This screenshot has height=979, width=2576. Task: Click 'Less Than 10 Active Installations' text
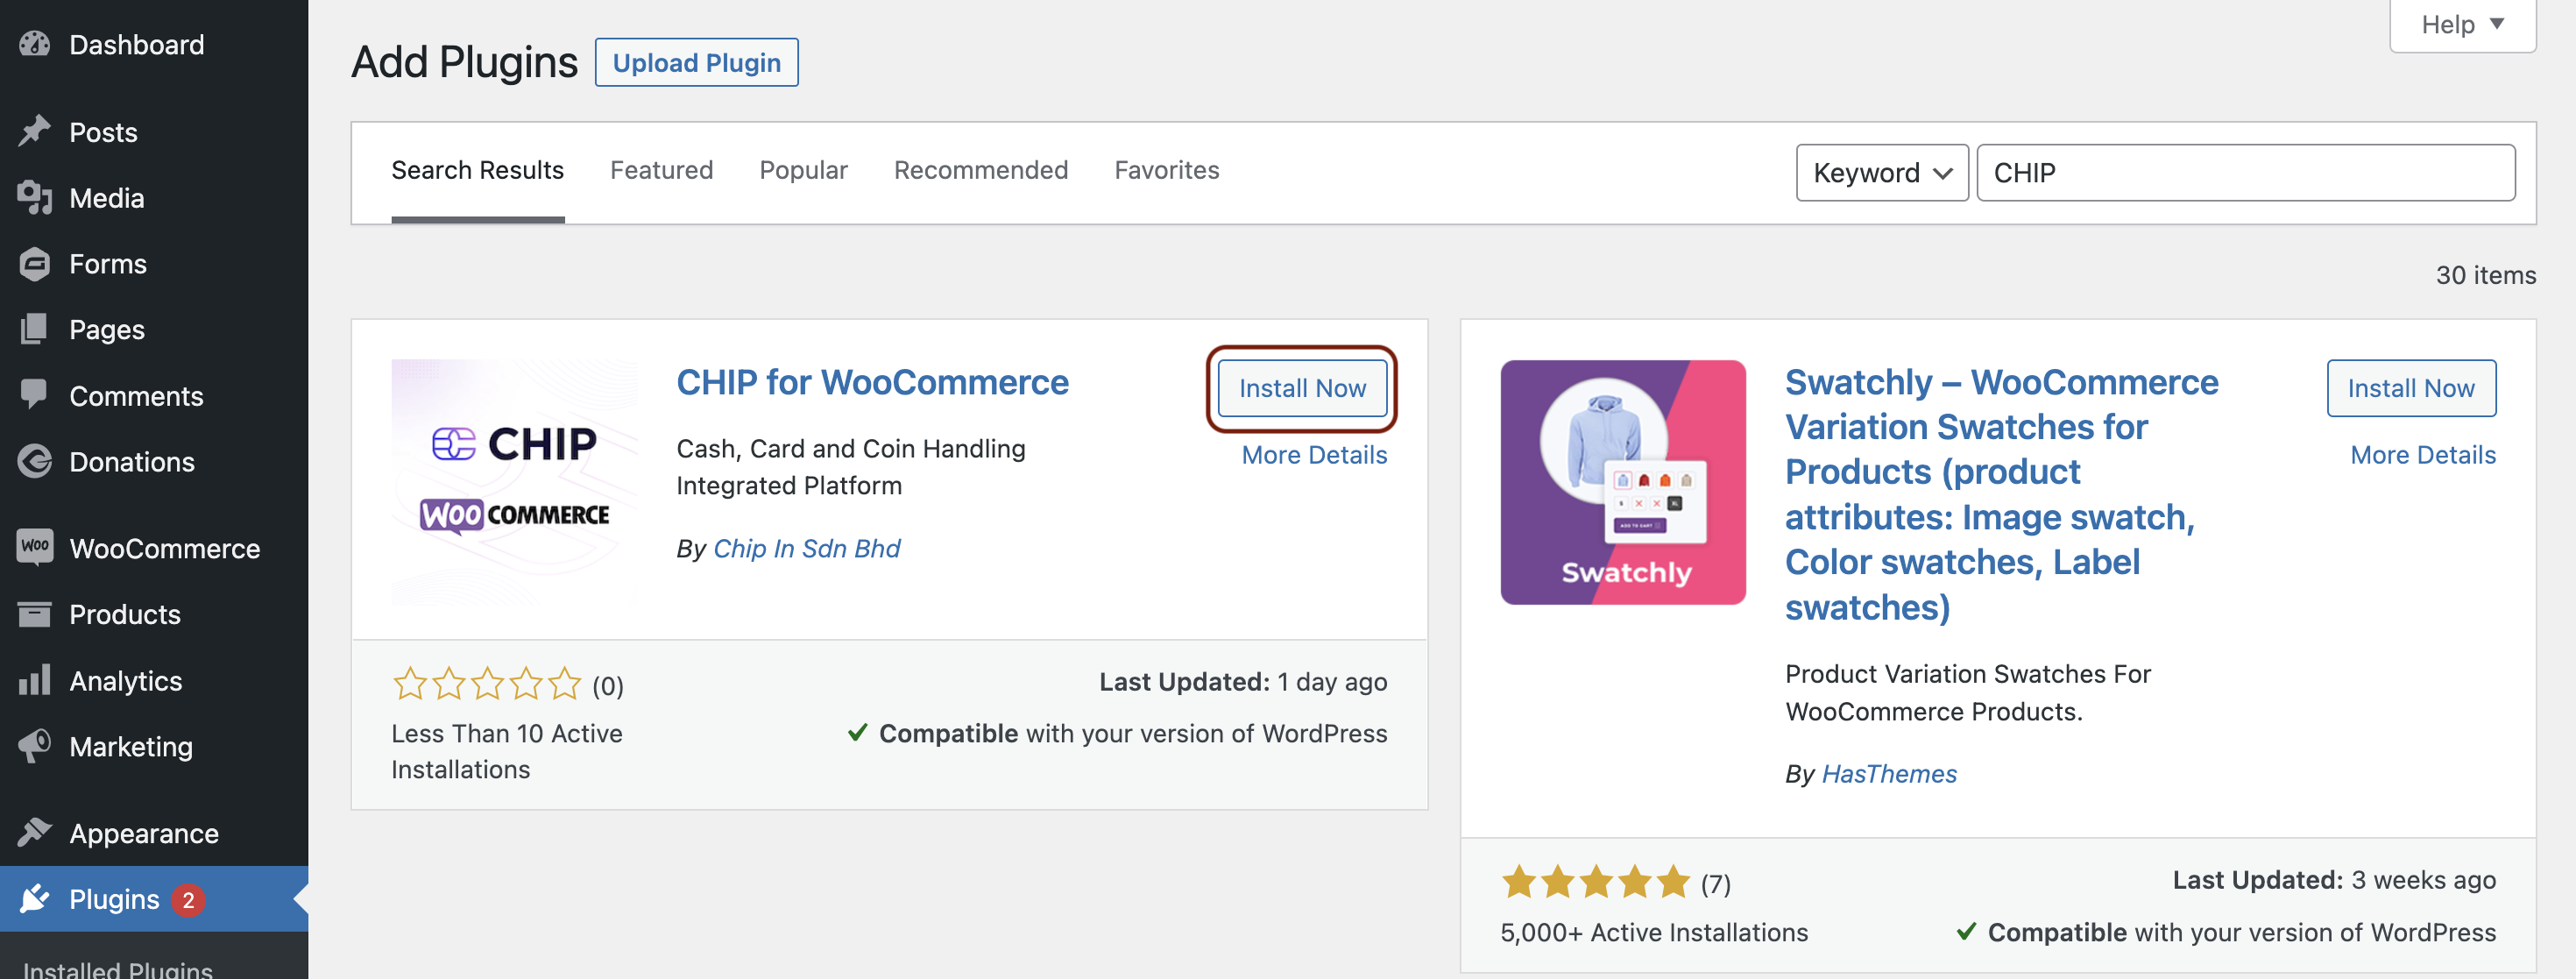click(507, 751)
